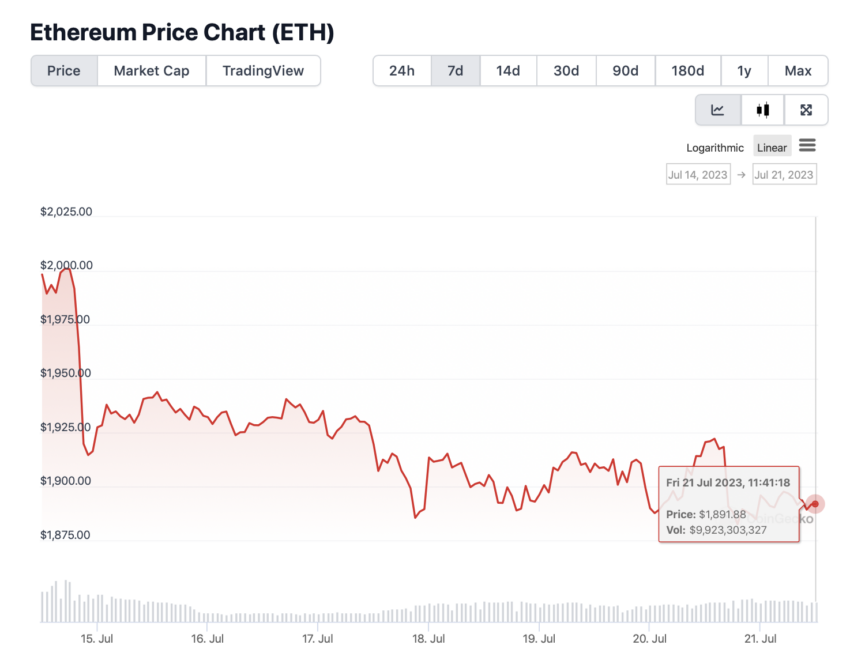The width and height of the screenshot is (850, 664).
Task: Open fullscreen chart expand icon
Action: (806, 110)
